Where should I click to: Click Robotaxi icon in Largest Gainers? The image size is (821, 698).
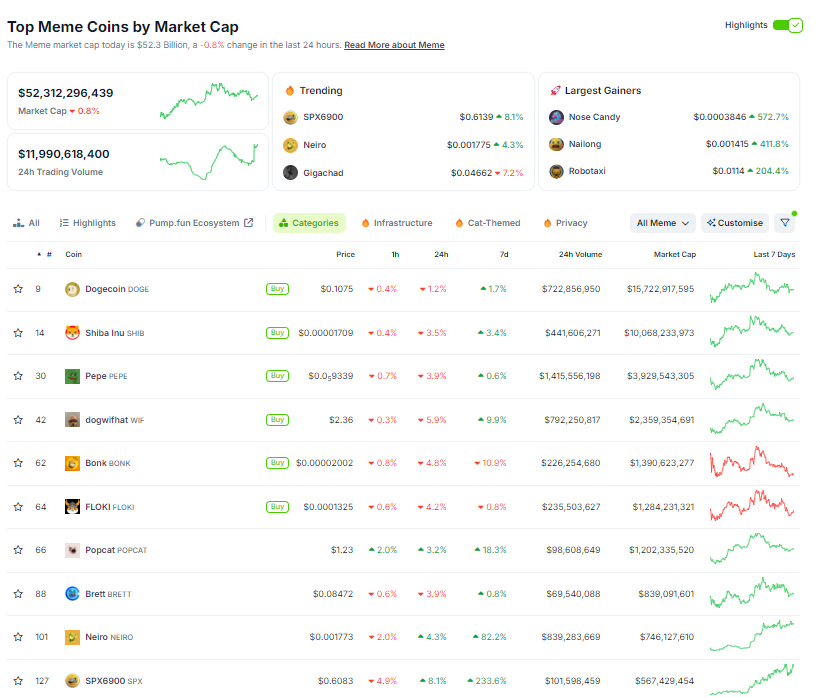click(x=556, y=171)
